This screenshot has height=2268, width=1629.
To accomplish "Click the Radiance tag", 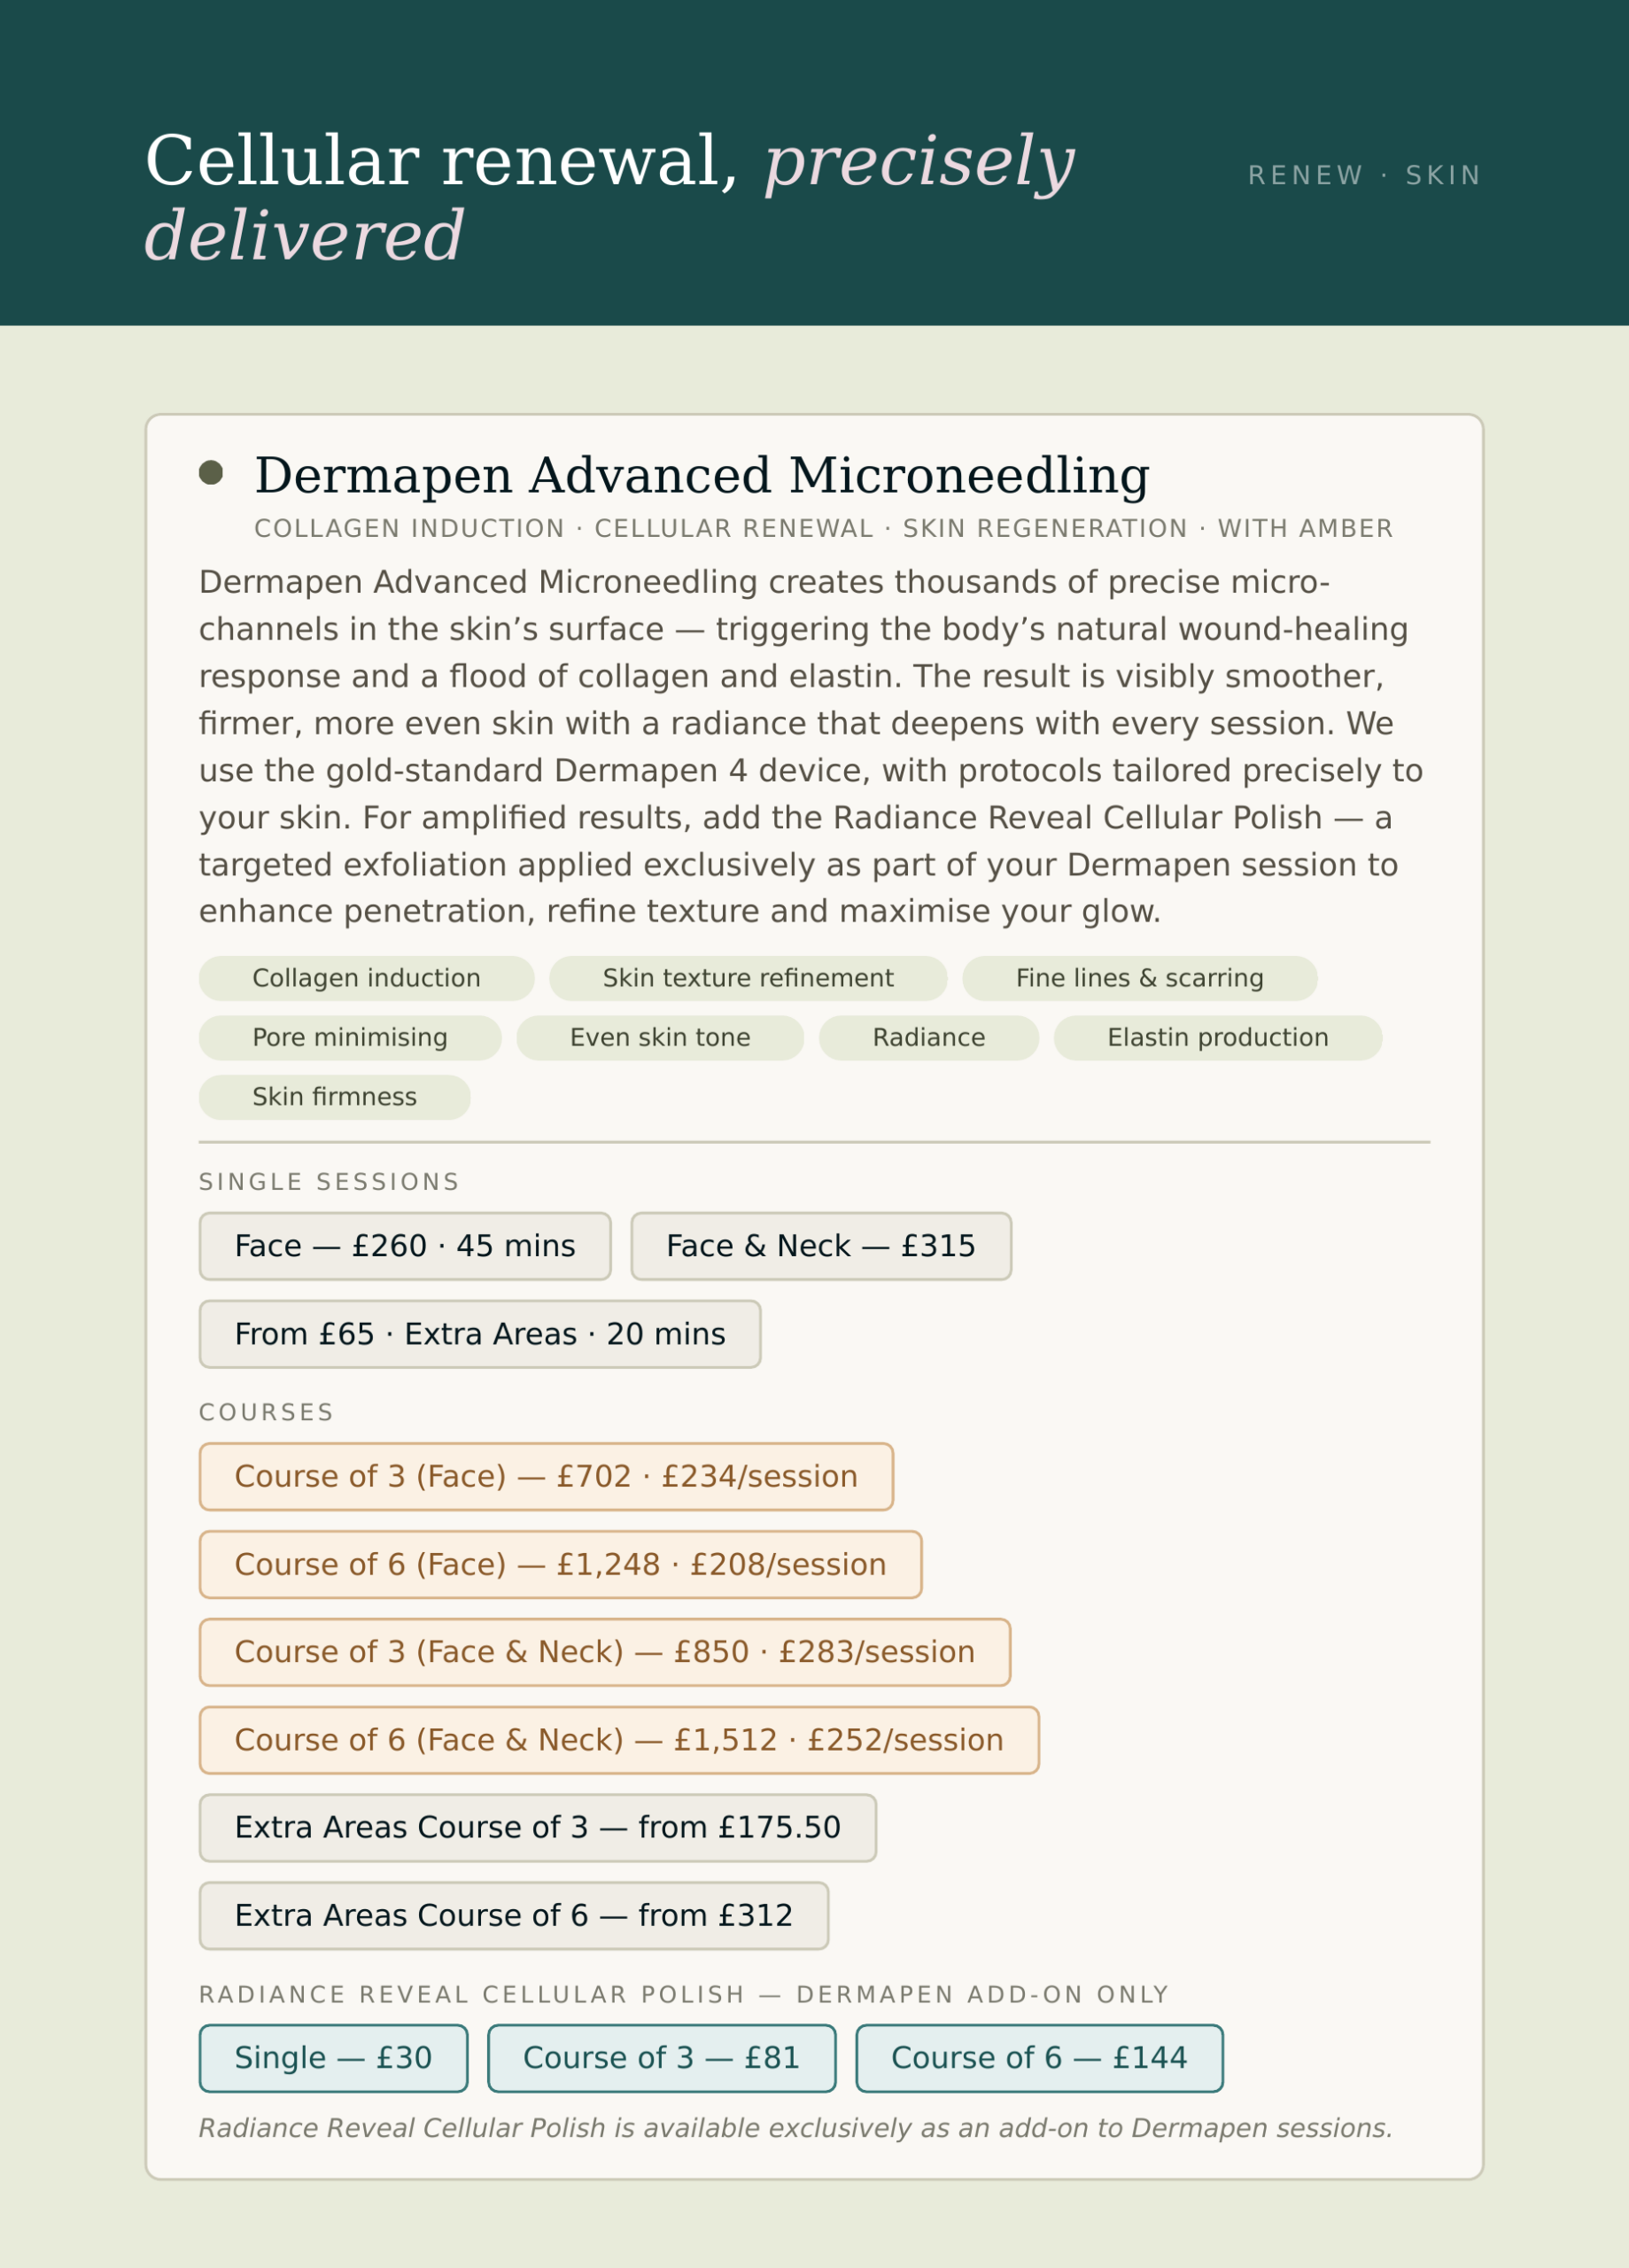I will [x=929, y=1038].
